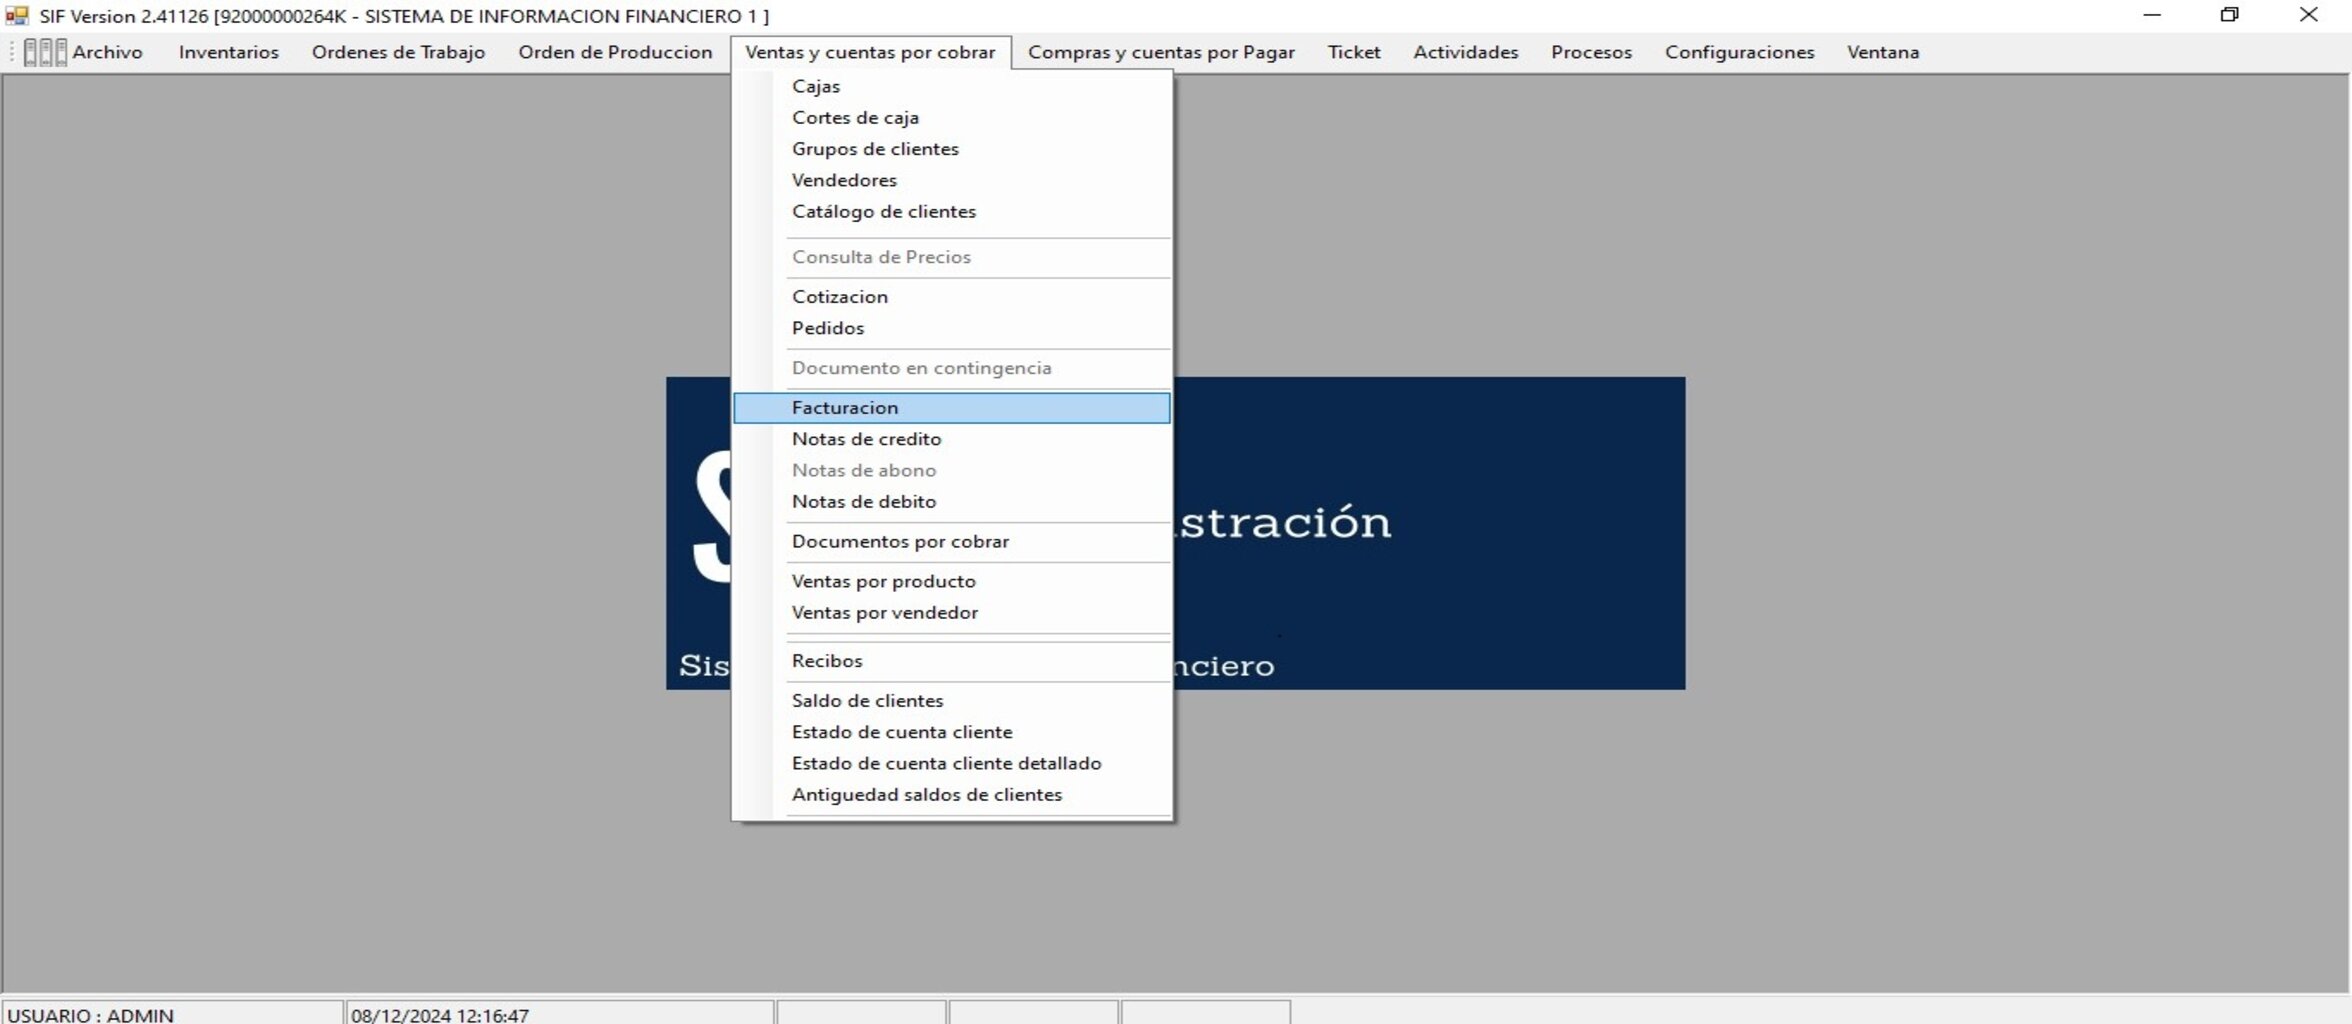Open the Ventana menu
Screen dimensions: 2352x1024
coord(1882,52)
